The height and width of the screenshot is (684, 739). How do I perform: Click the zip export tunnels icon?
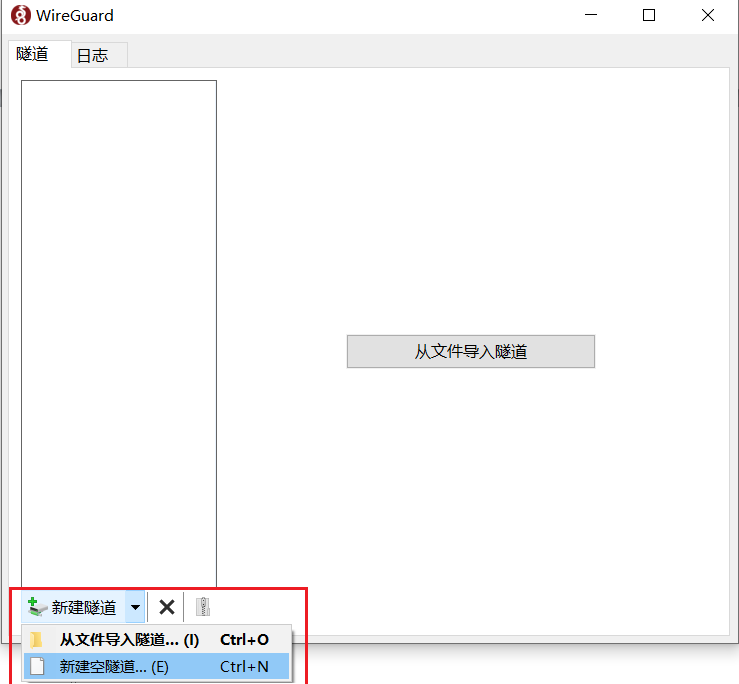[203, 607]
